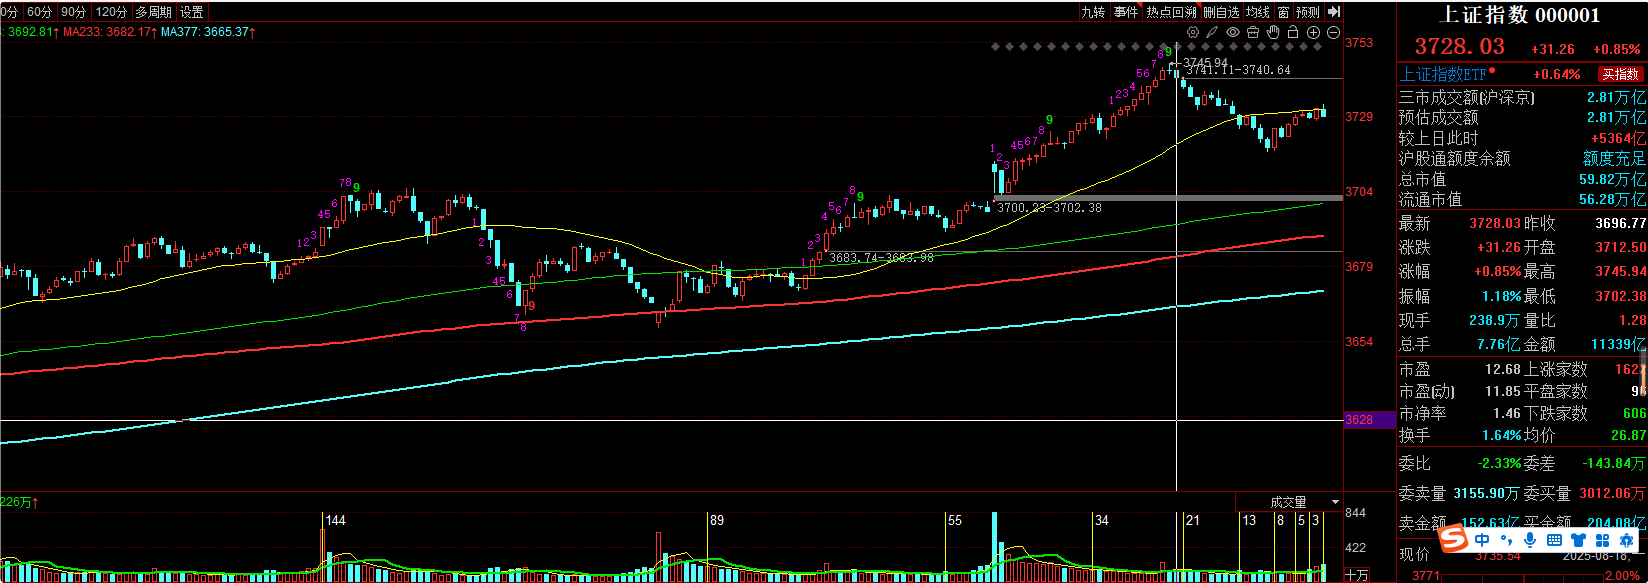Click the IME microphone voice input icon
This screenshot has width=1648, height=583.
(1530, 540)
